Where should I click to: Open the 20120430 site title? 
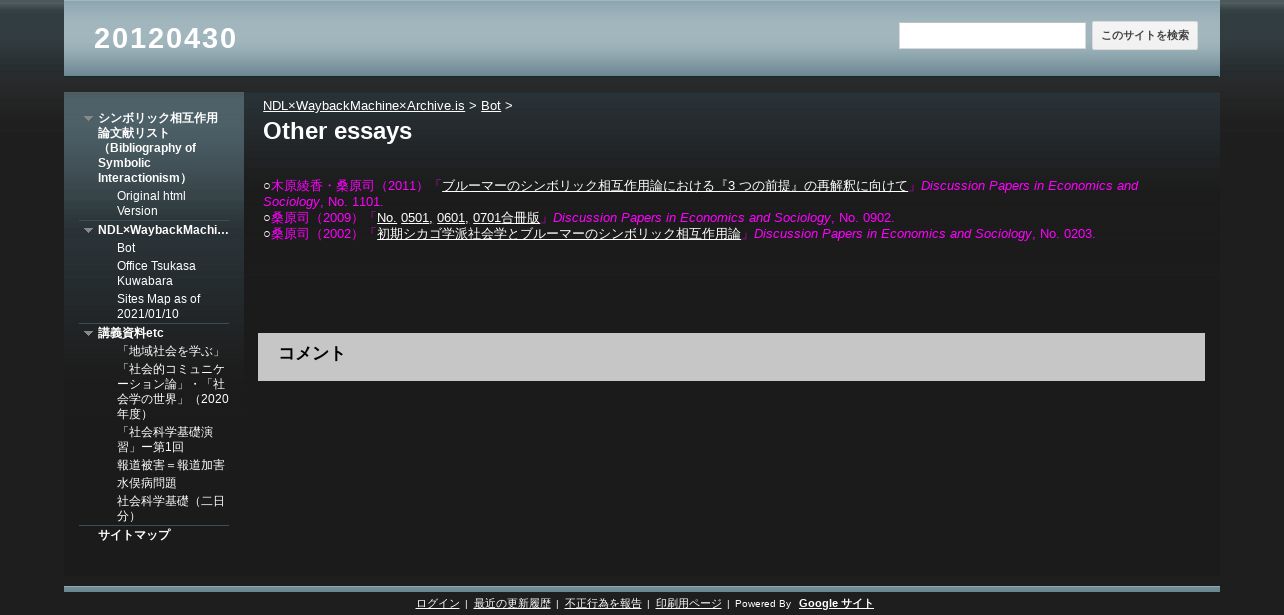(x=165, y=38)
